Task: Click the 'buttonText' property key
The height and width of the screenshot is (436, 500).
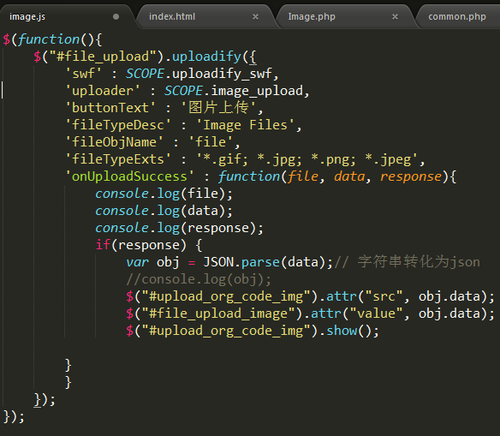Action: [x=111, y=108]
